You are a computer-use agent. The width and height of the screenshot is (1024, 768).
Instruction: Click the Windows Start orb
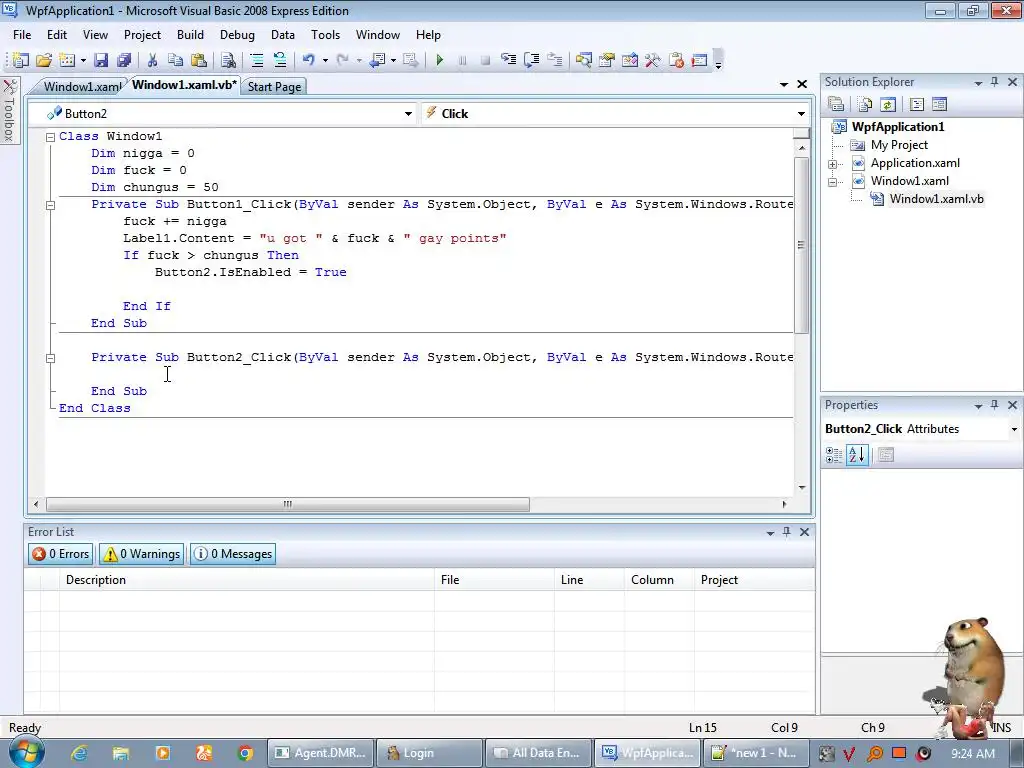(x=25, y=752)
